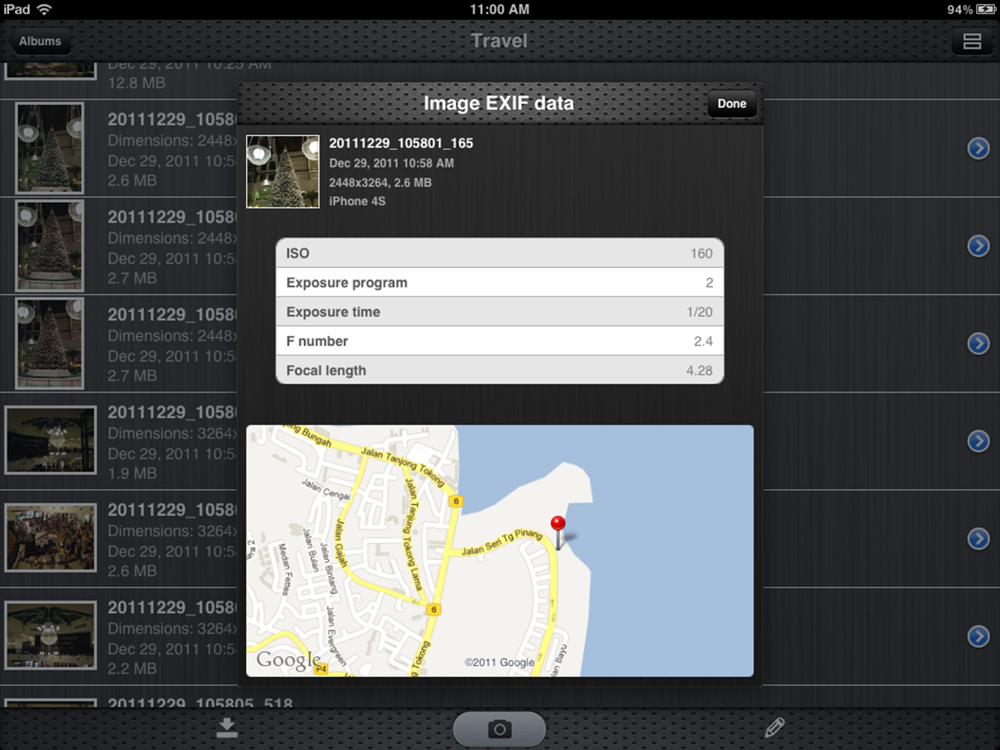Close the EXIF panel with Done

(x=732, y=103)
